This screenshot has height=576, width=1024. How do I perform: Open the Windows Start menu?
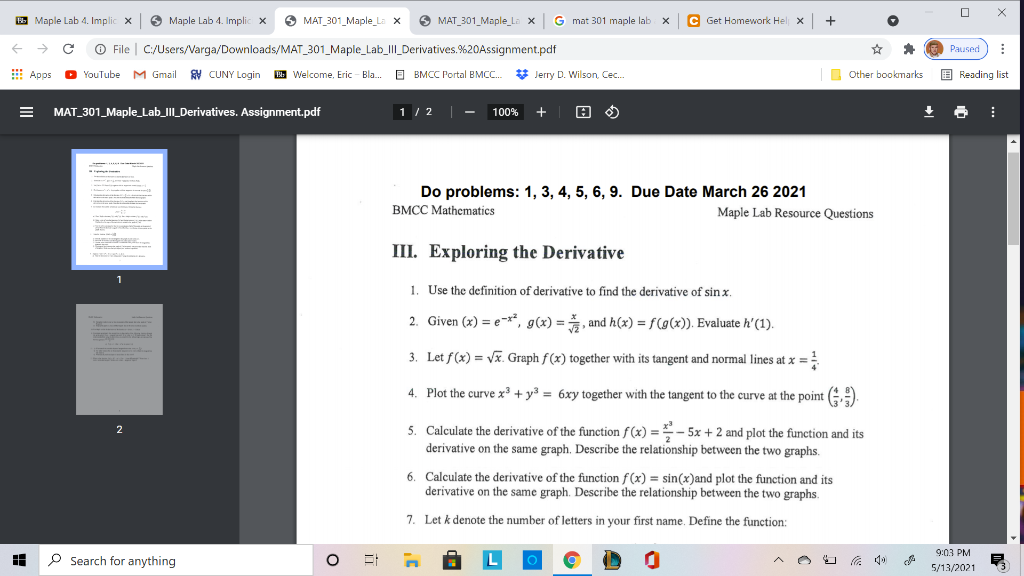click(20, 560)
